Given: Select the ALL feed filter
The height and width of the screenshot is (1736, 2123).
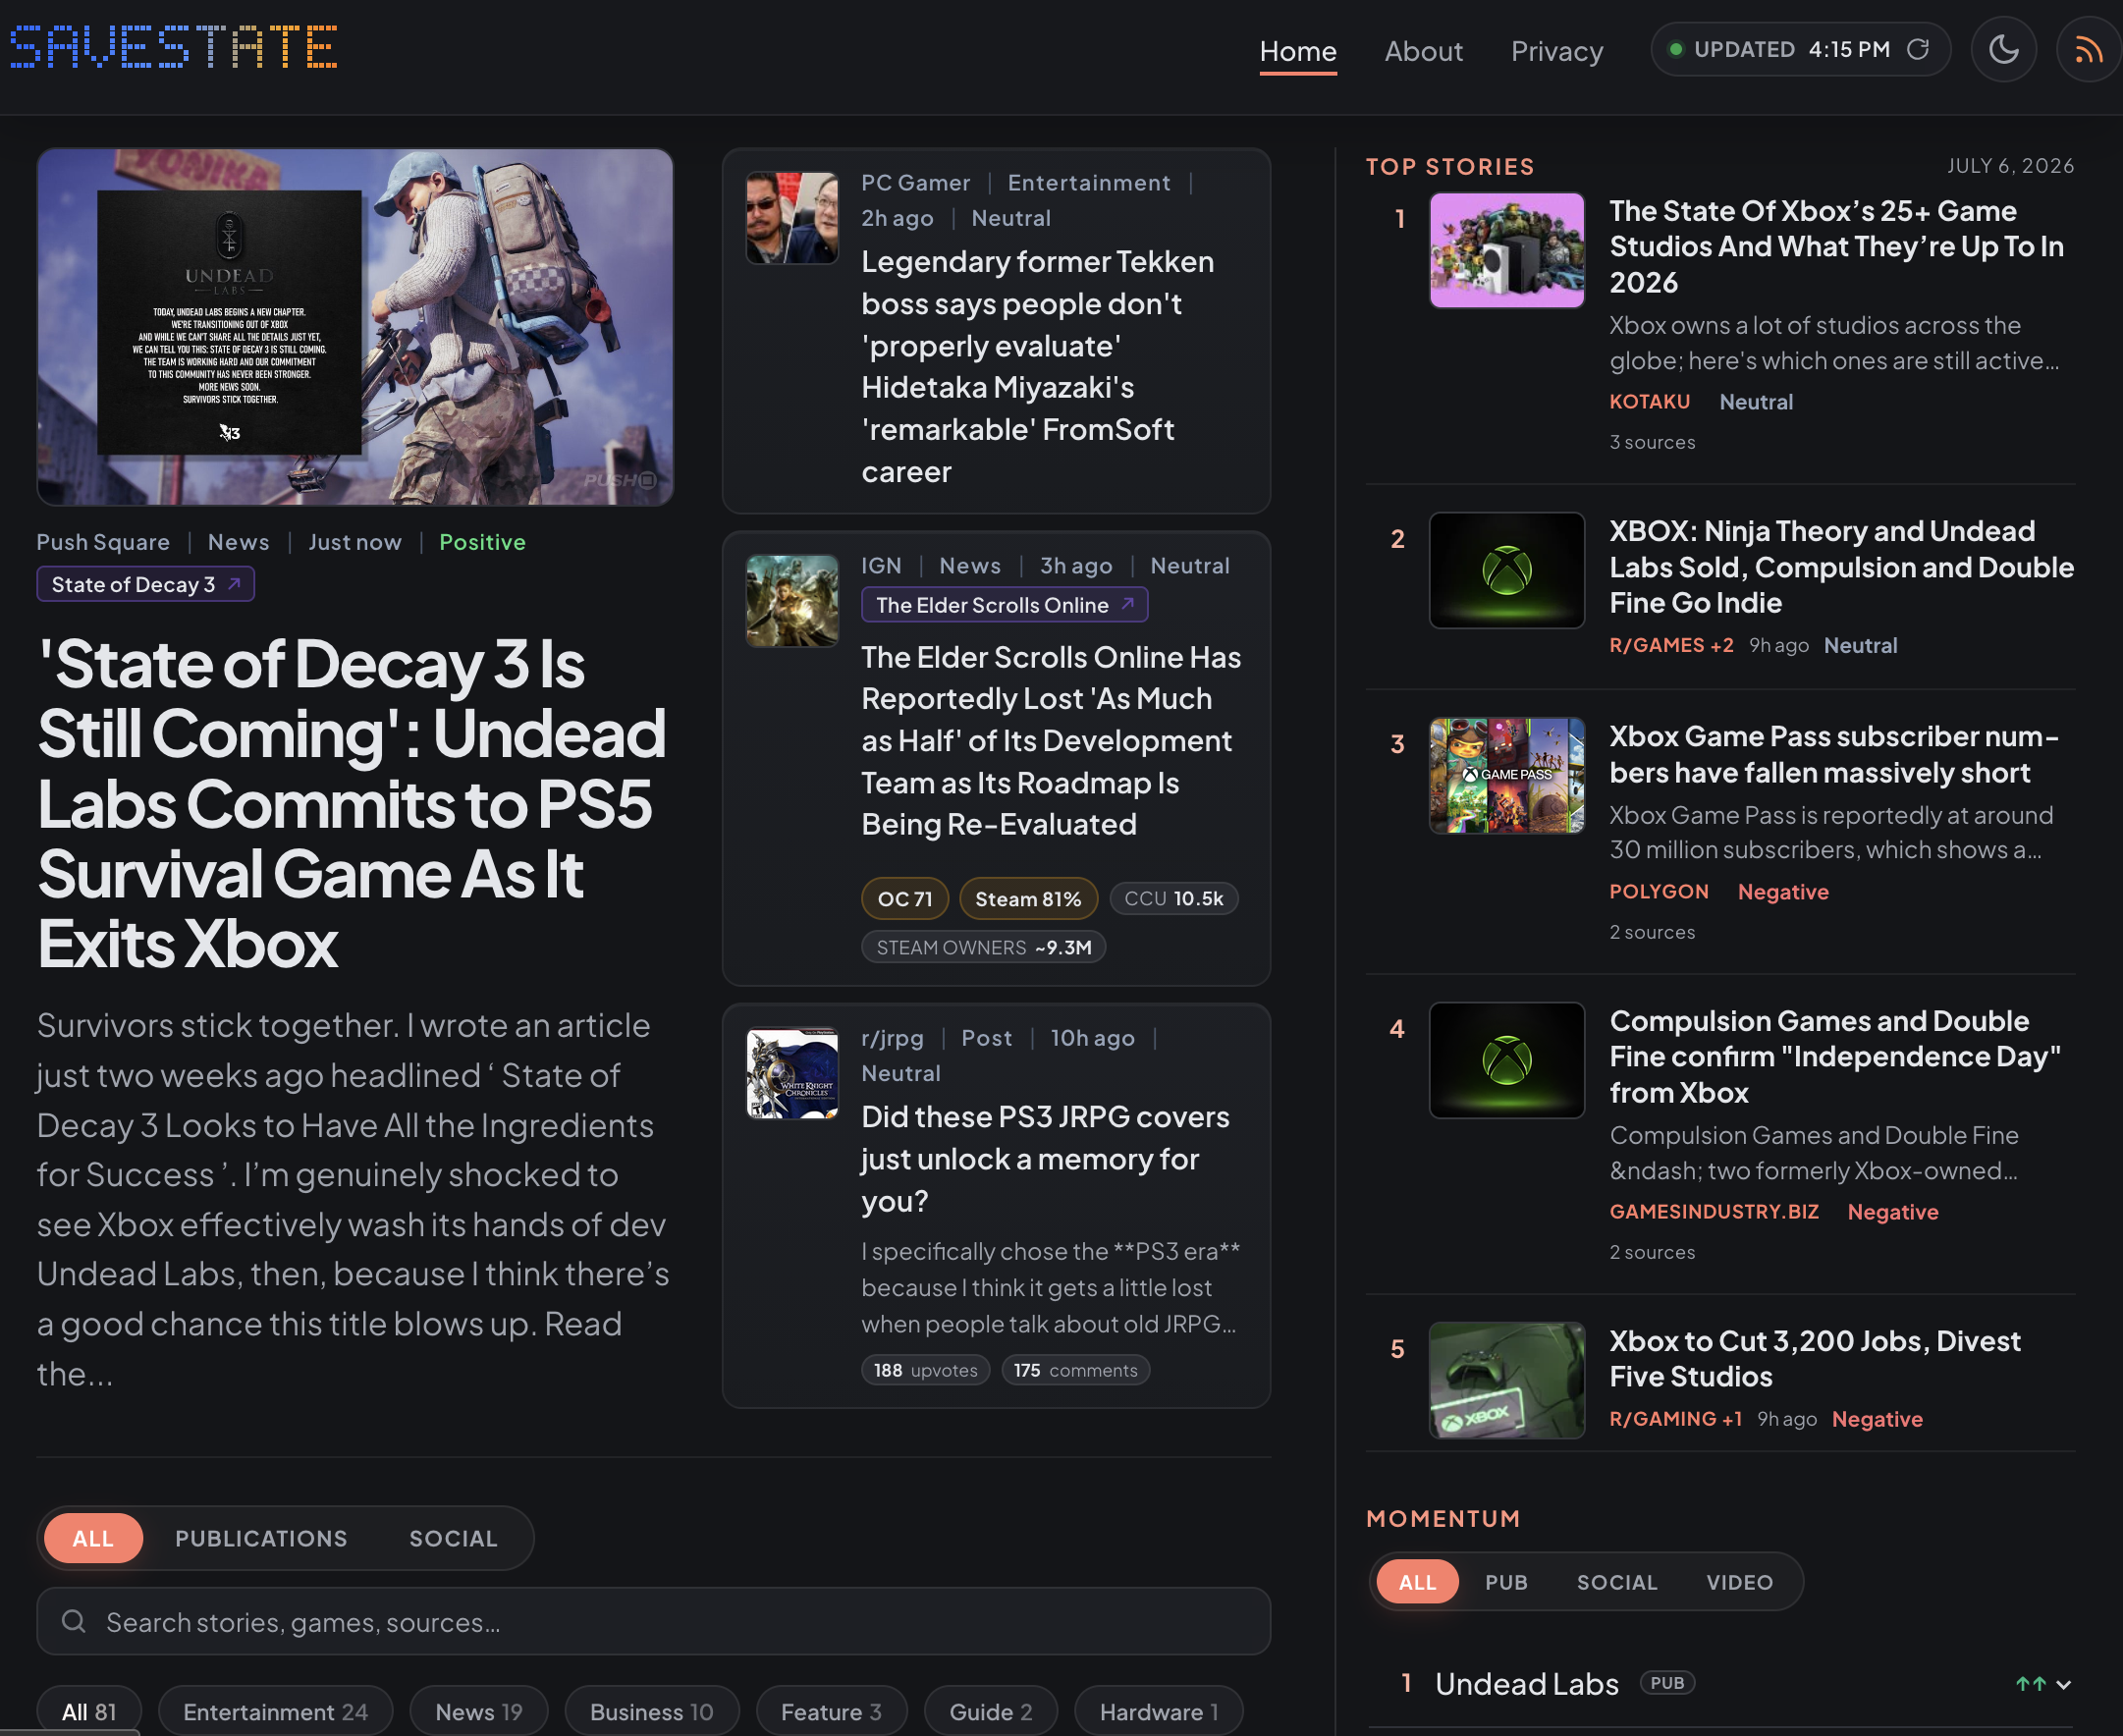Looking at the screenshot, I should [x=93, y=1538].
